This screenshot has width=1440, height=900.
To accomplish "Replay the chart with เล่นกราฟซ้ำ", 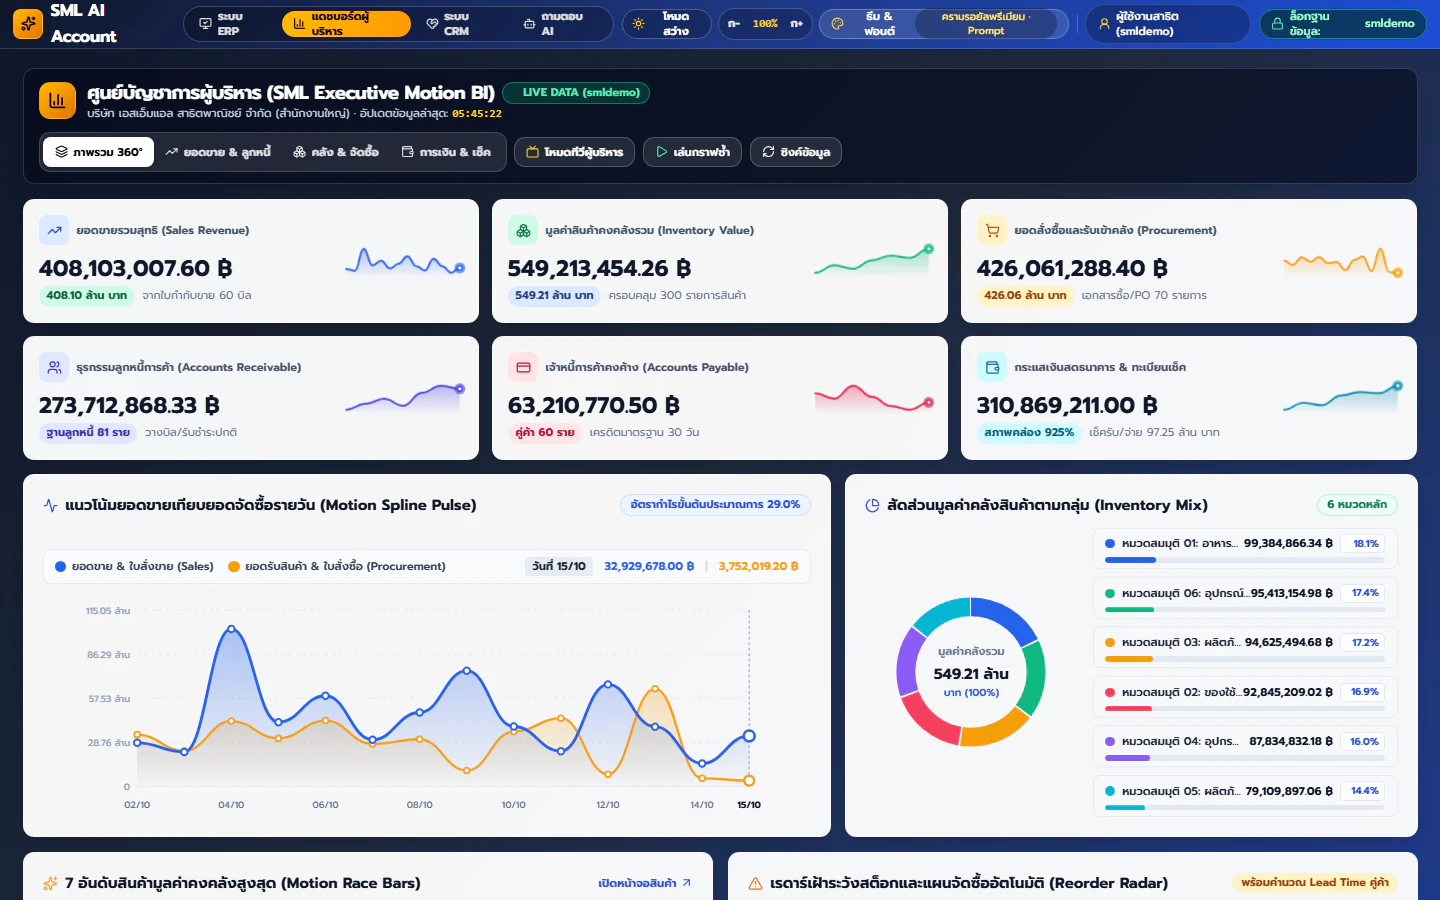I will [x=692, y=152].
